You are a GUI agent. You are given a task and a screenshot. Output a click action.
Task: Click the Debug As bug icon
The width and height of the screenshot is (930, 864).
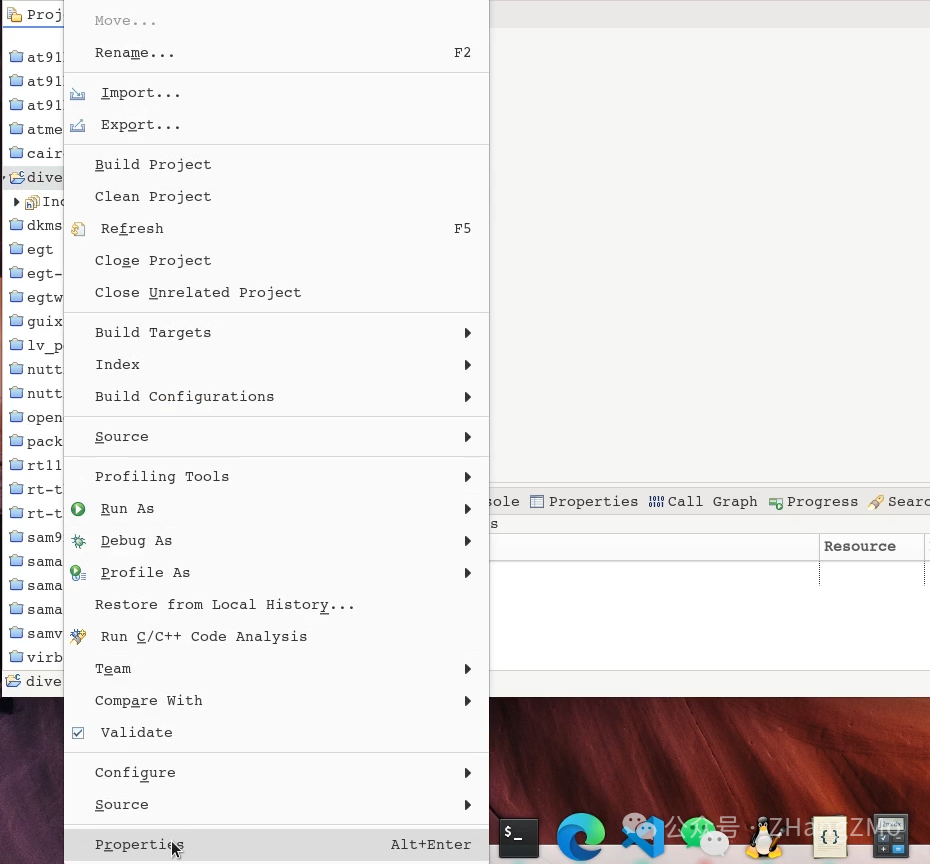(x=78, y=541)
